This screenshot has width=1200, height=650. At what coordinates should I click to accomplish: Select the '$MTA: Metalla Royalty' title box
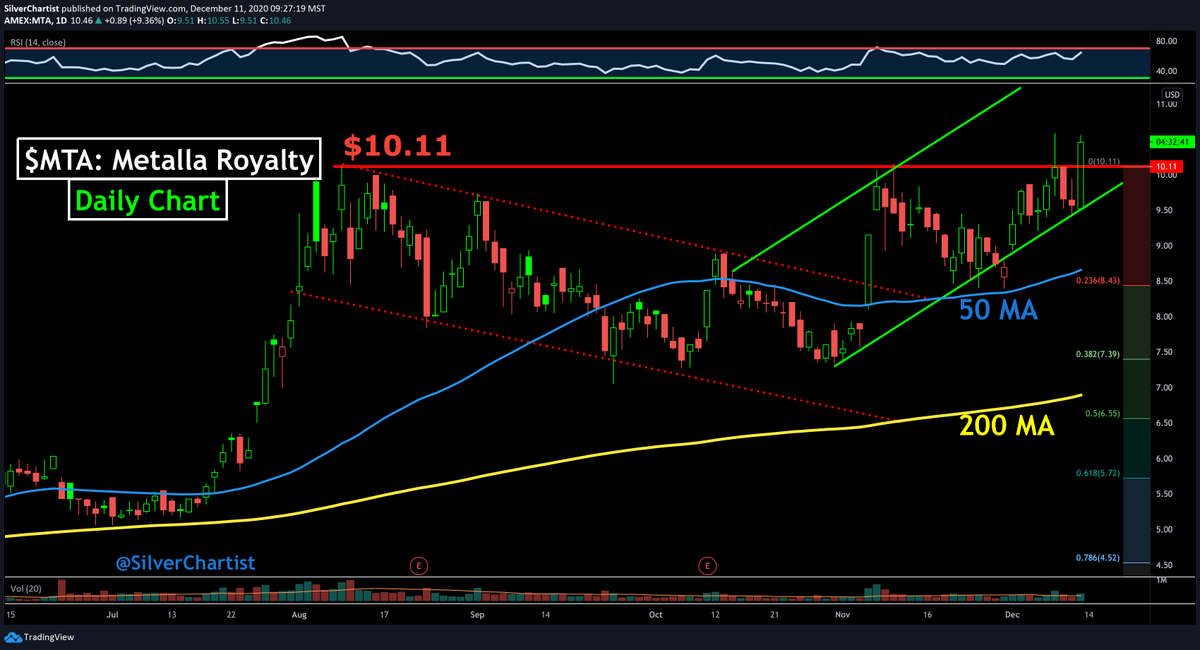(x=168, y=160)
